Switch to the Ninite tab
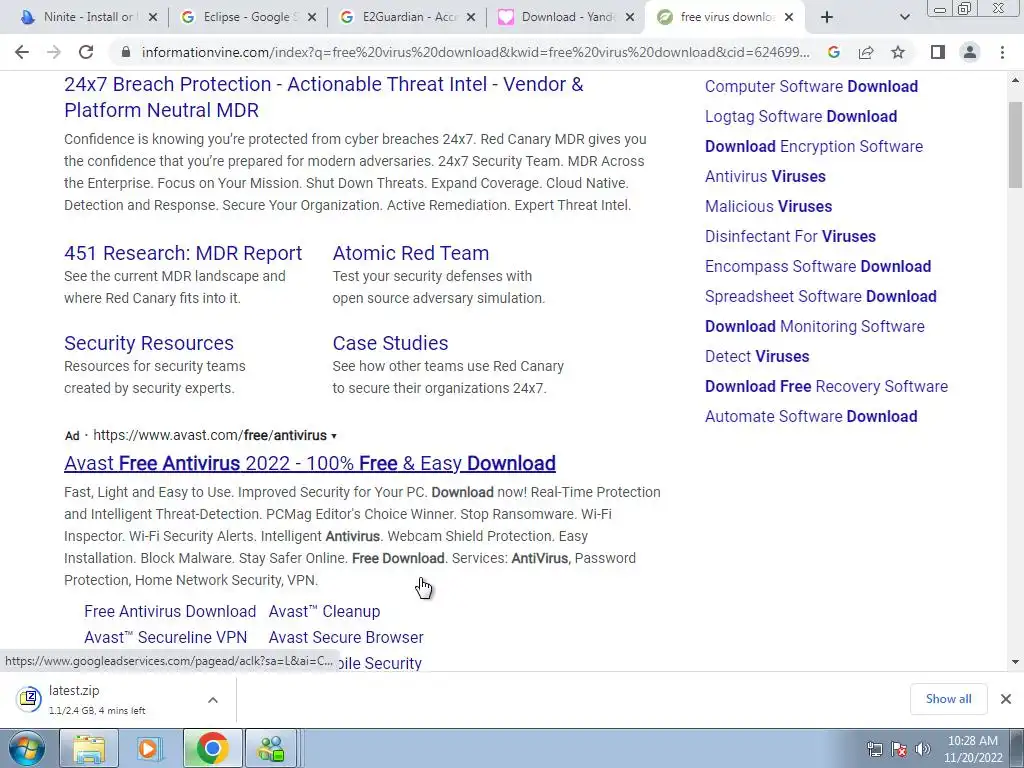 coord(88,17)
